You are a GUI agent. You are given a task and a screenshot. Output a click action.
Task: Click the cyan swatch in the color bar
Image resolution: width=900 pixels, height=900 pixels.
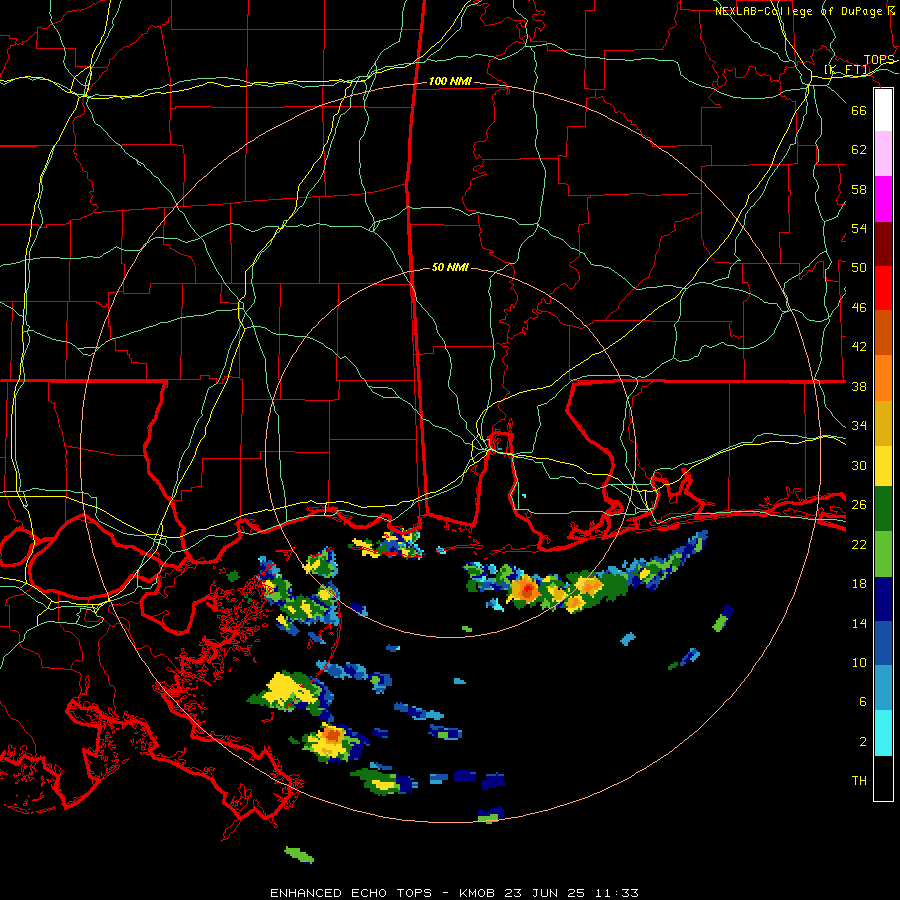(883, 733)
